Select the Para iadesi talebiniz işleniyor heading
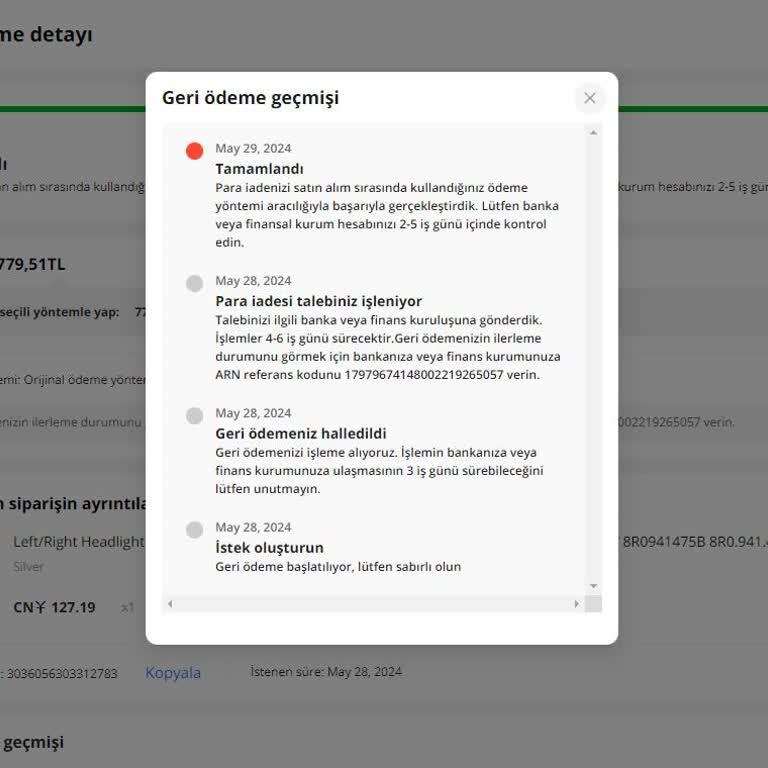The image size is (768, 768). point(318,301)
